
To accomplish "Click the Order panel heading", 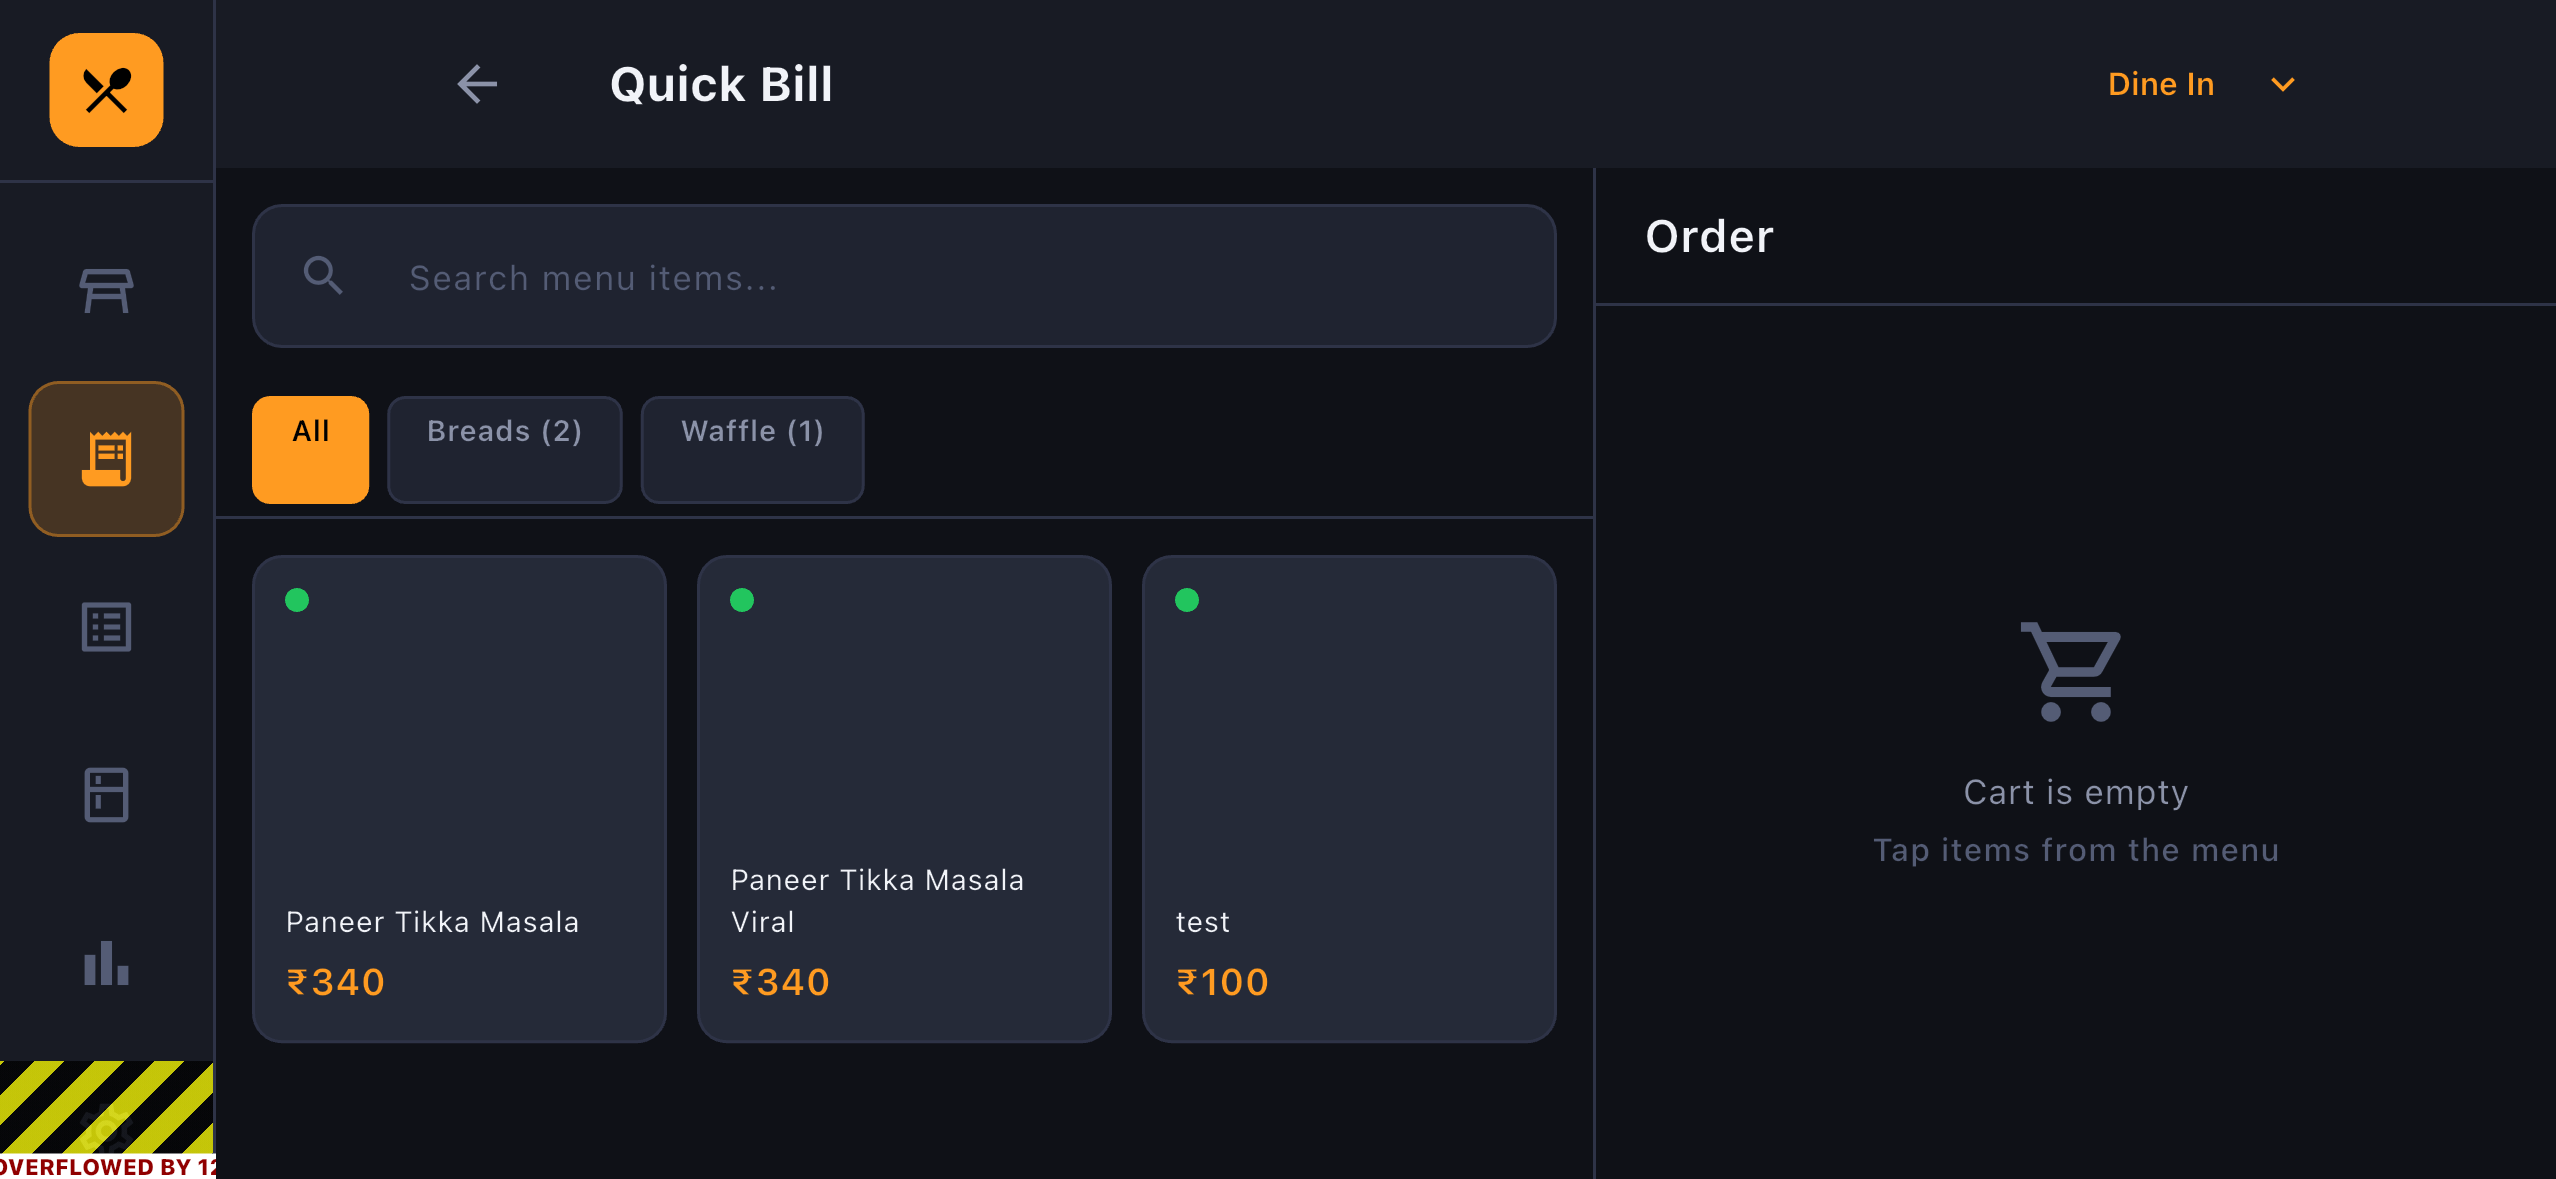I will click(1709, 237).
